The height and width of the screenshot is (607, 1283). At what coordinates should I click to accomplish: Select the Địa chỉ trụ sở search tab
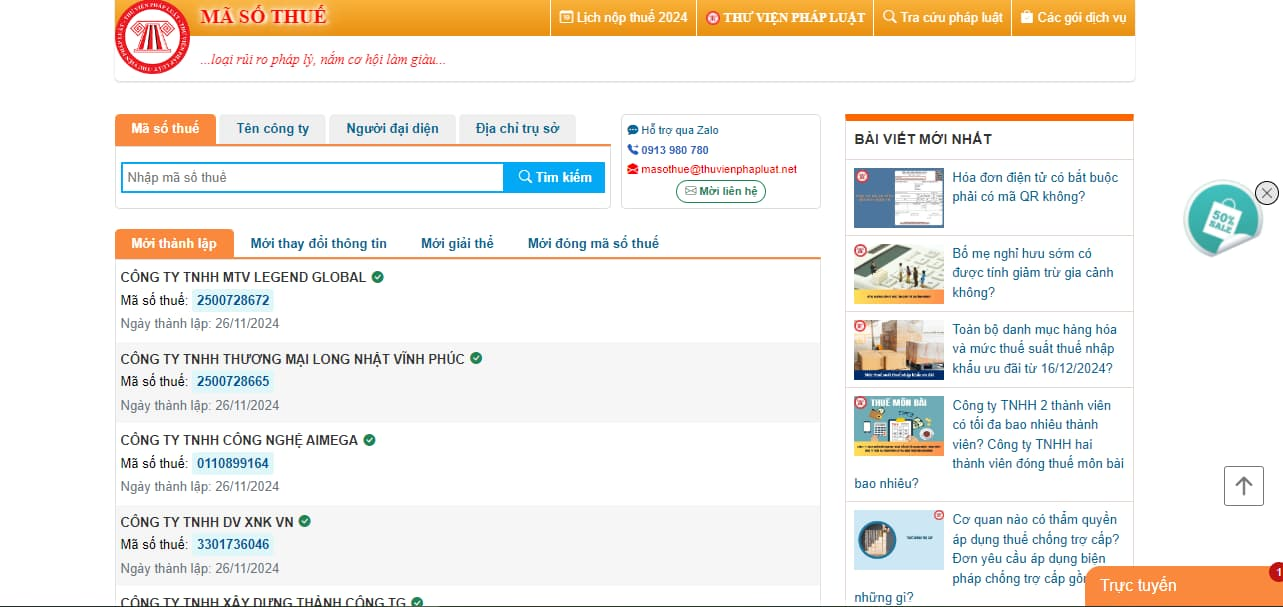[x=517, y=129]
